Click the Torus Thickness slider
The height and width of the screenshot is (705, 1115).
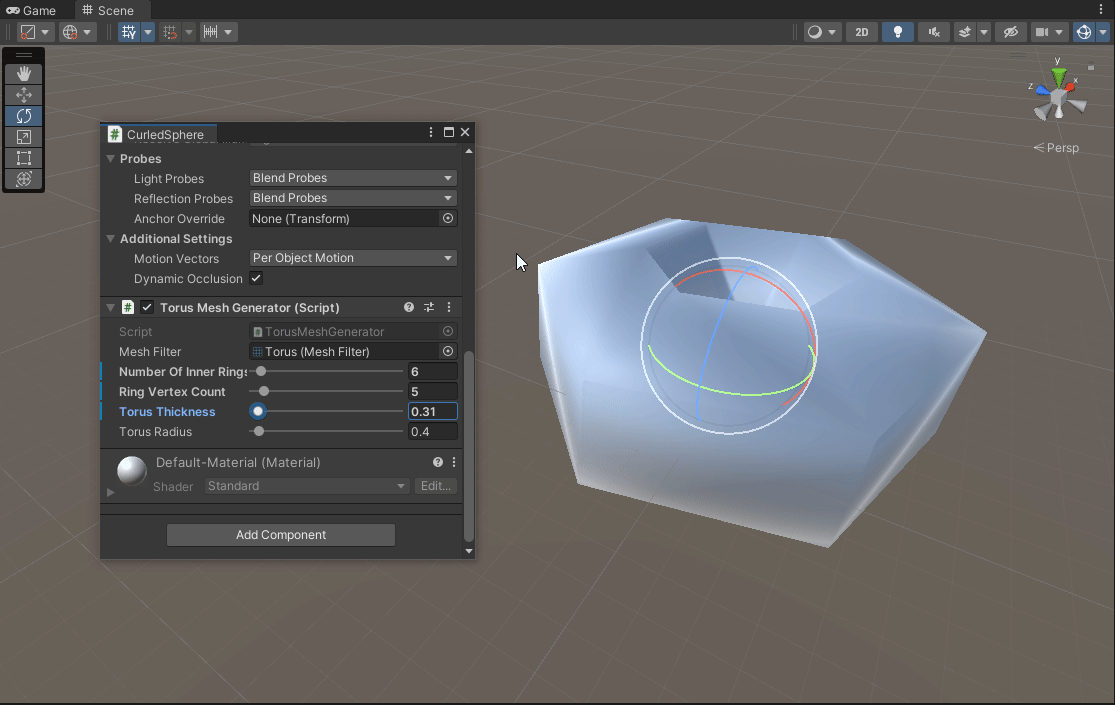pyautogui.click(x=327, y=411)
